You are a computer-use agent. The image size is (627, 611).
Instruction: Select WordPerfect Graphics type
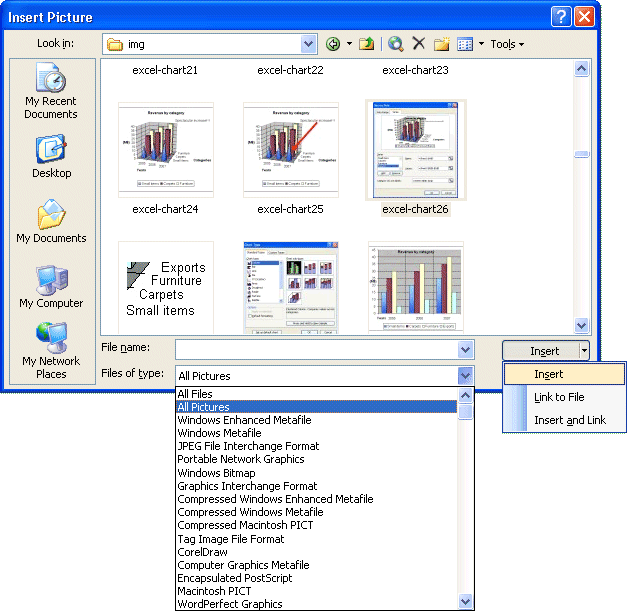pos(317,604)
